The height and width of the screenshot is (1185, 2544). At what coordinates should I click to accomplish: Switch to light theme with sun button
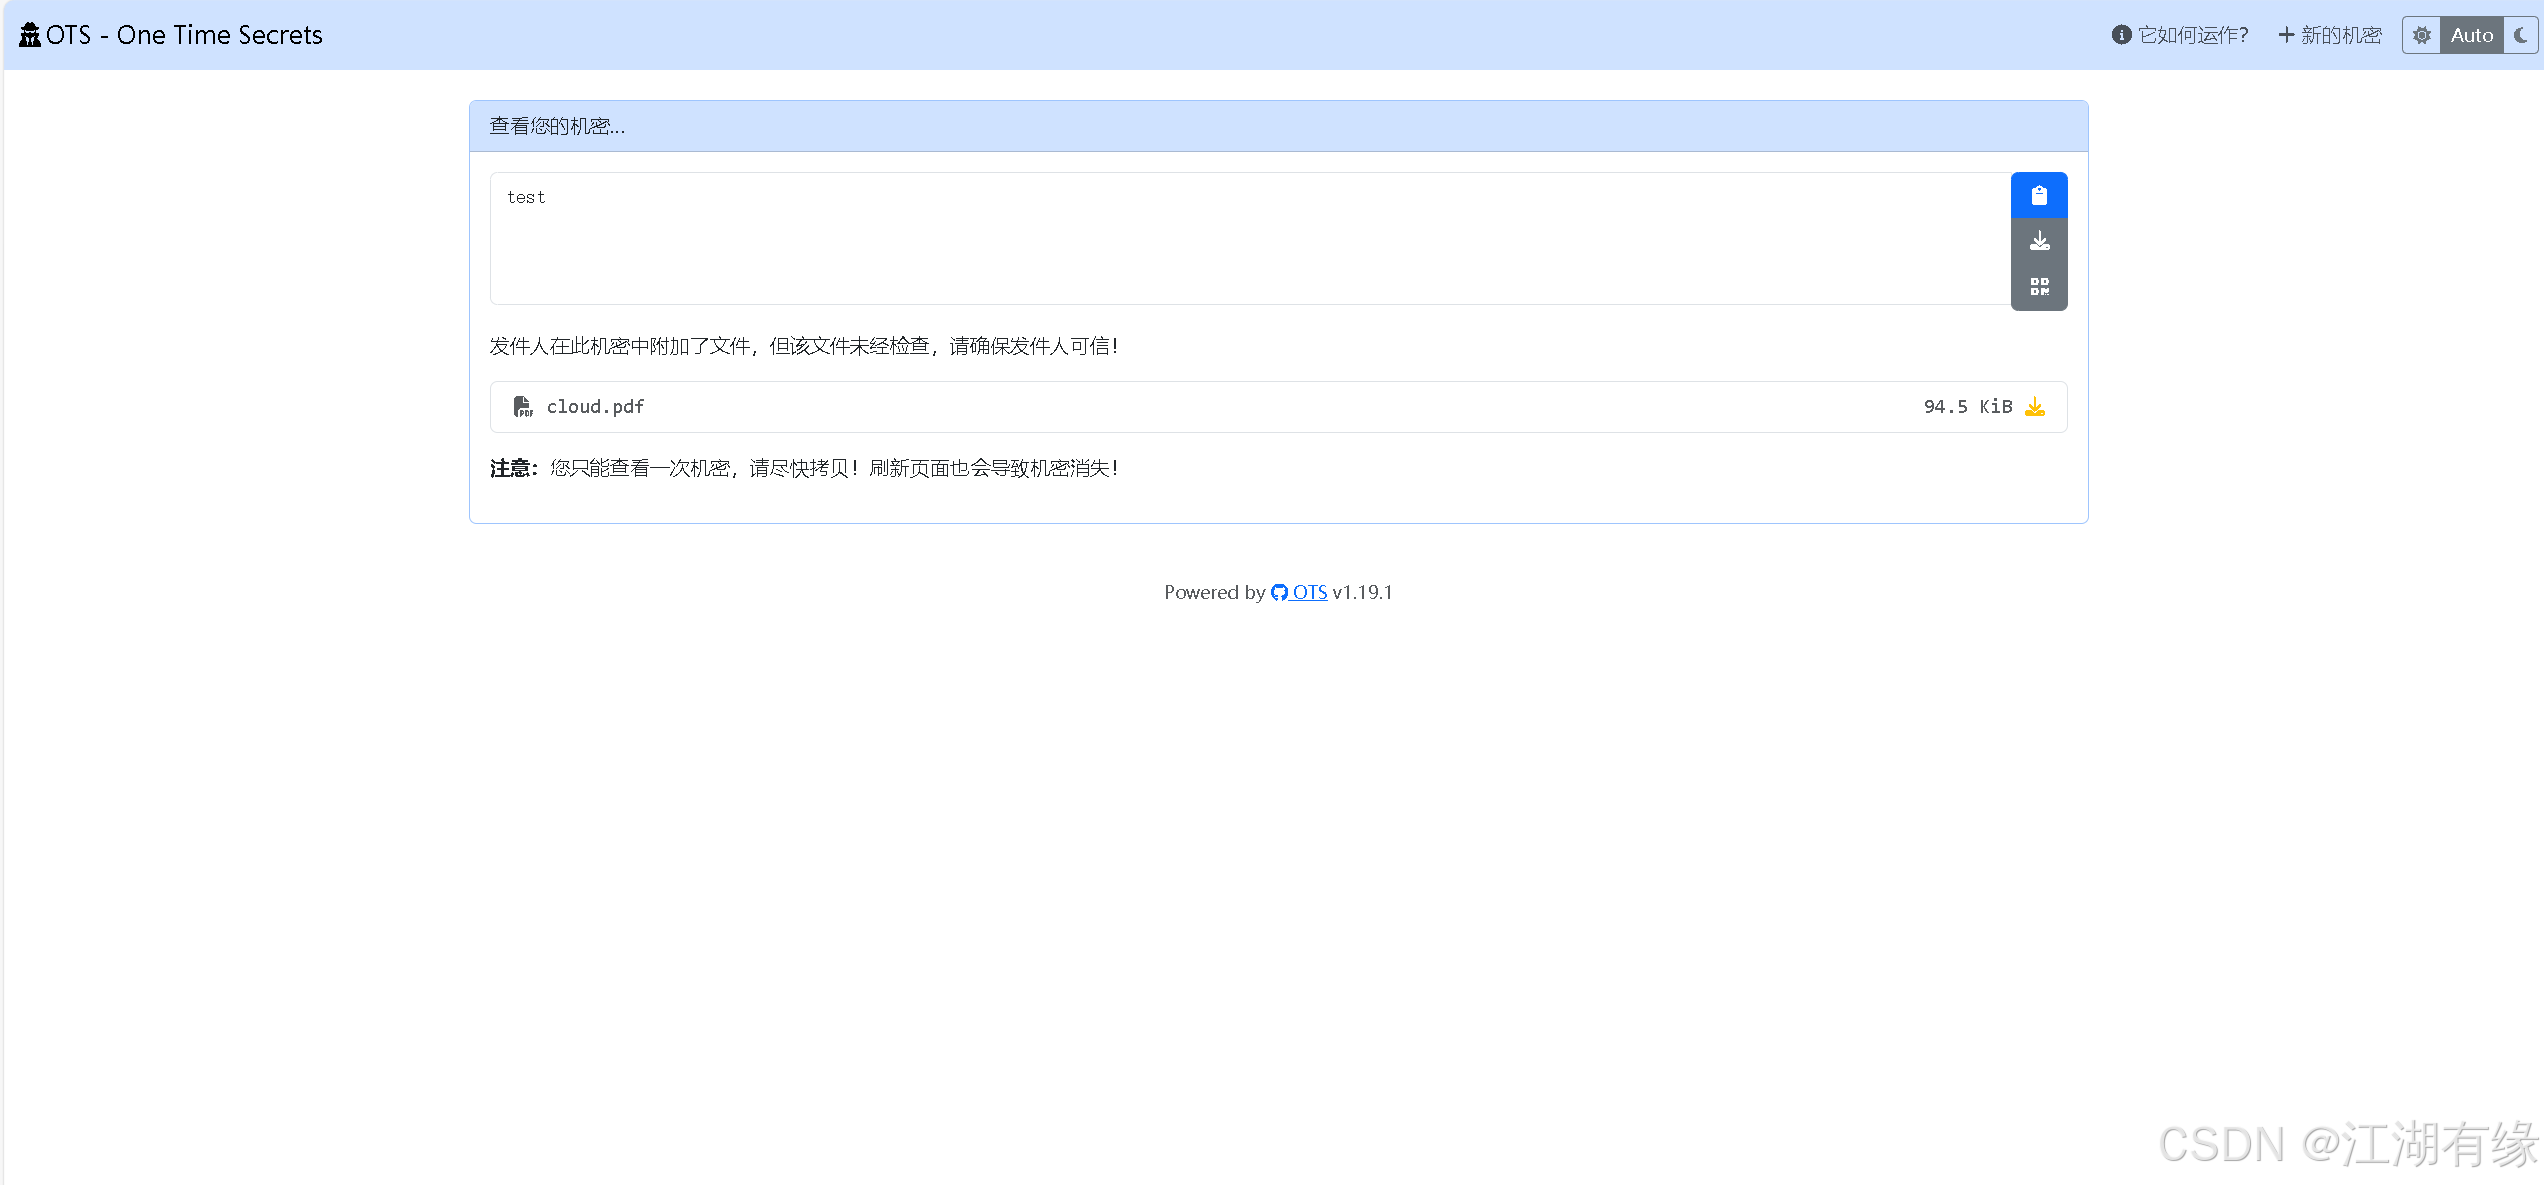pyautogui.click(x=2421, y=35)
